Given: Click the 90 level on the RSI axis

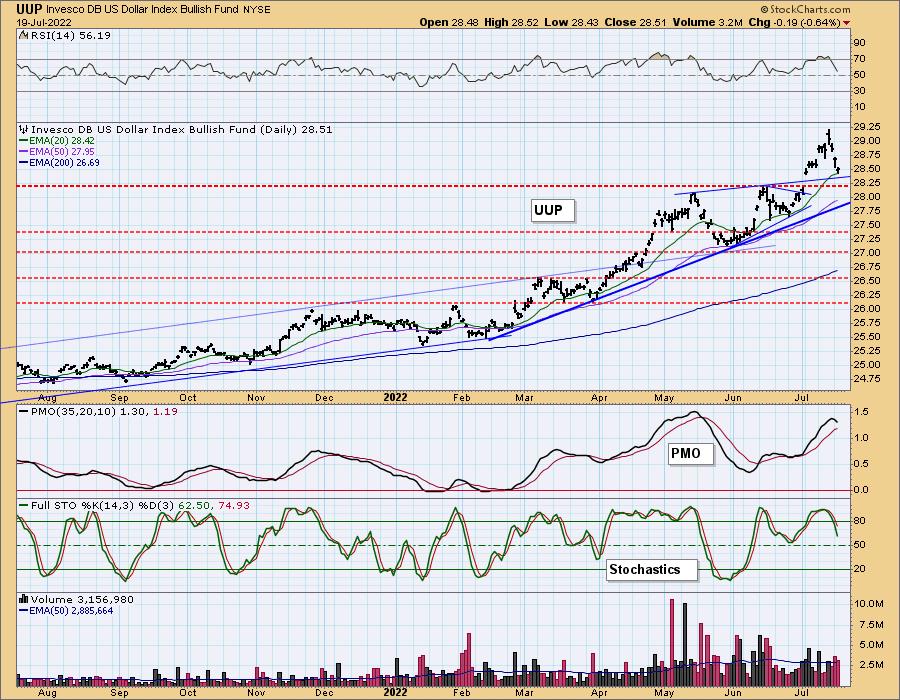Looking at the screenshot, I should [859, 42].
